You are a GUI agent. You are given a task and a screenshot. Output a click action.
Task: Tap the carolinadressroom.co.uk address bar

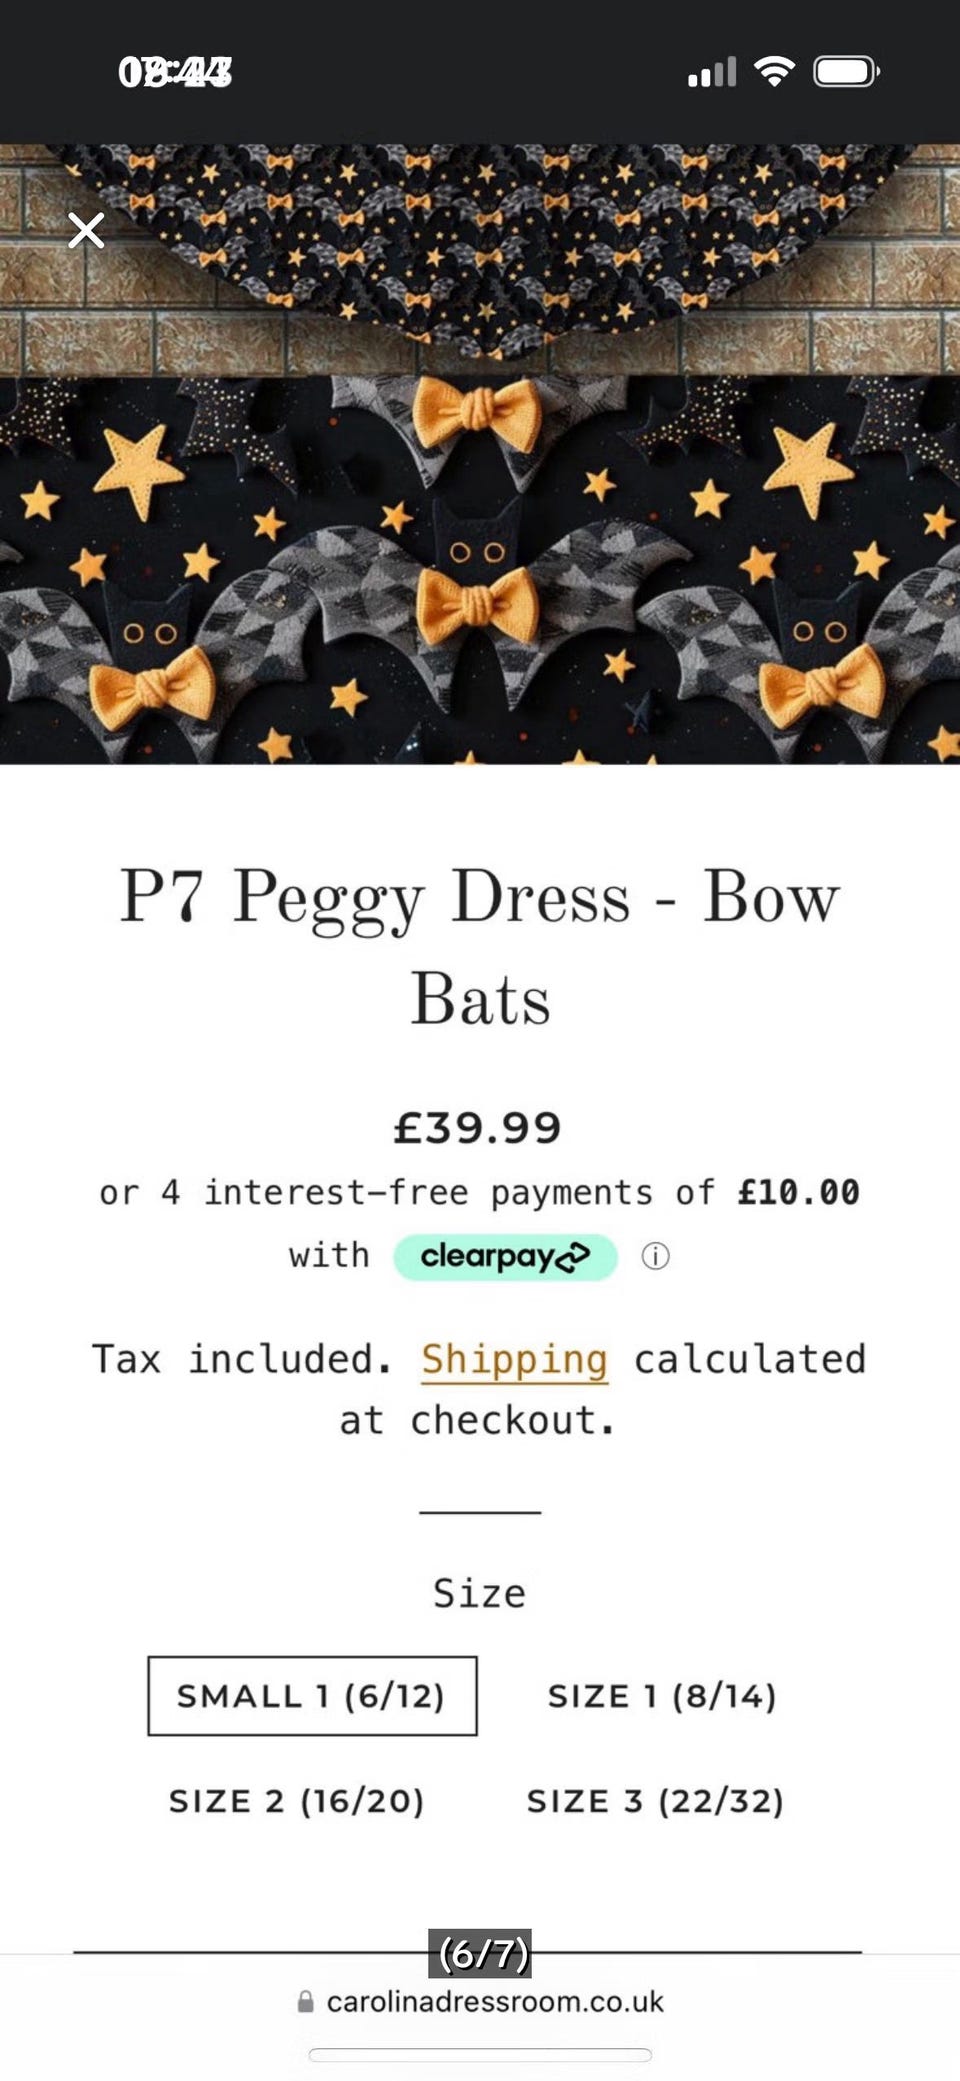point(494,2001)
